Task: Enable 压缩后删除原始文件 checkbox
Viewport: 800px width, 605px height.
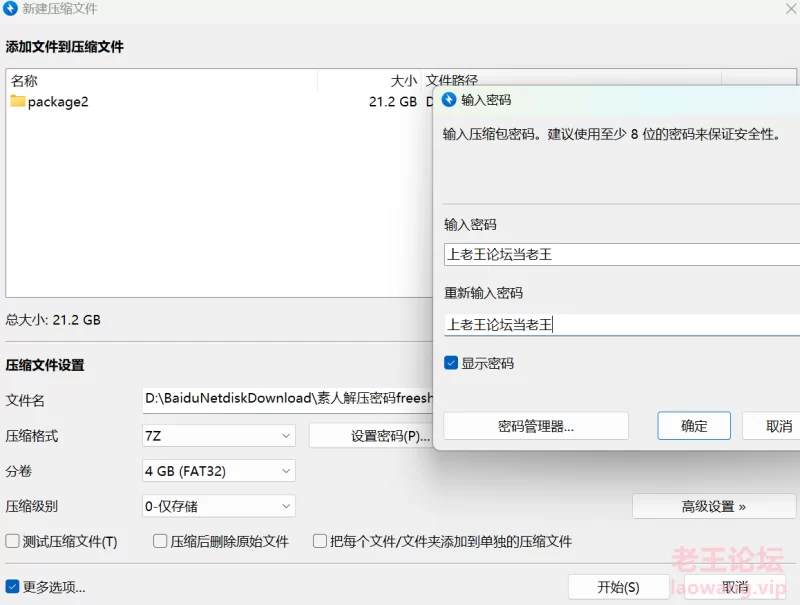Action: click(x=160, y=541)
